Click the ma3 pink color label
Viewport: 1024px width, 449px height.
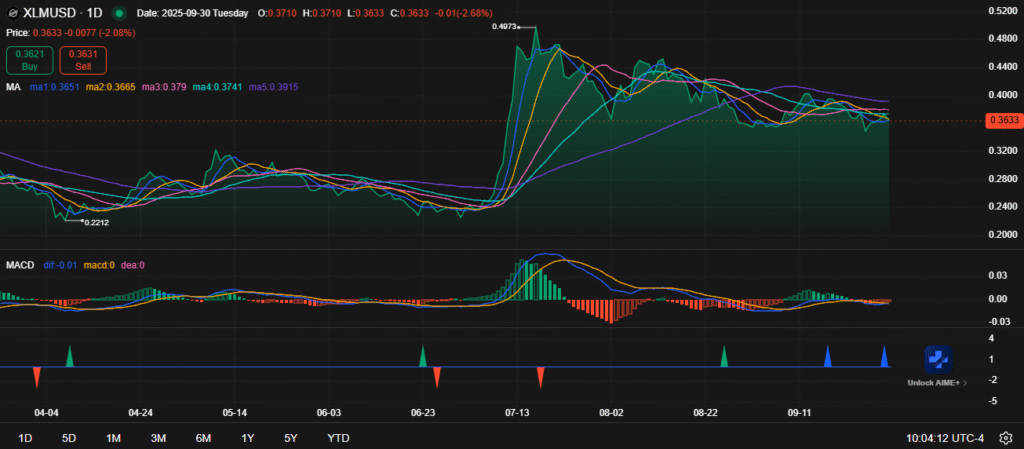pyautogui.click(x=162, y=88)
